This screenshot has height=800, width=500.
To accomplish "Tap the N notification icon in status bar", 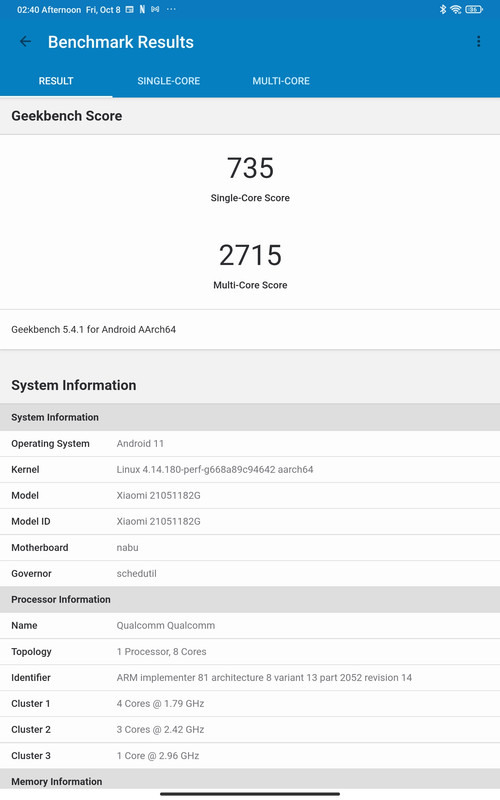I will [x=142, y=9].
